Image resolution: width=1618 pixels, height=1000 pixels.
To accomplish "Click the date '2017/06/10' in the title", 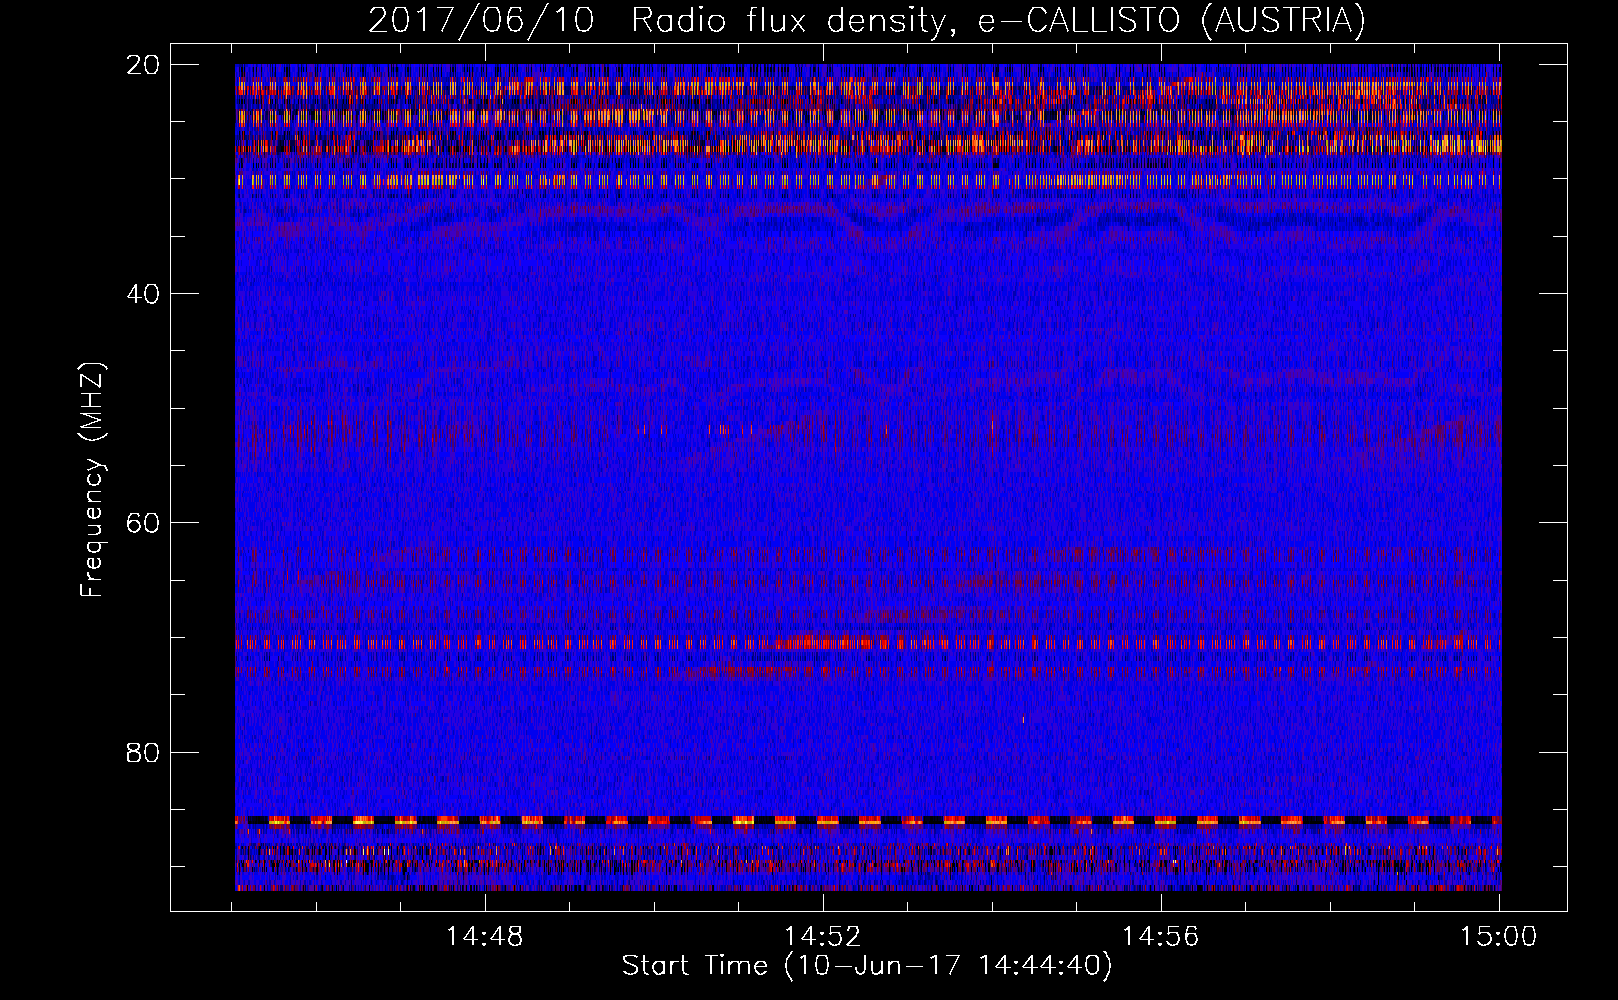I will 481,21.
